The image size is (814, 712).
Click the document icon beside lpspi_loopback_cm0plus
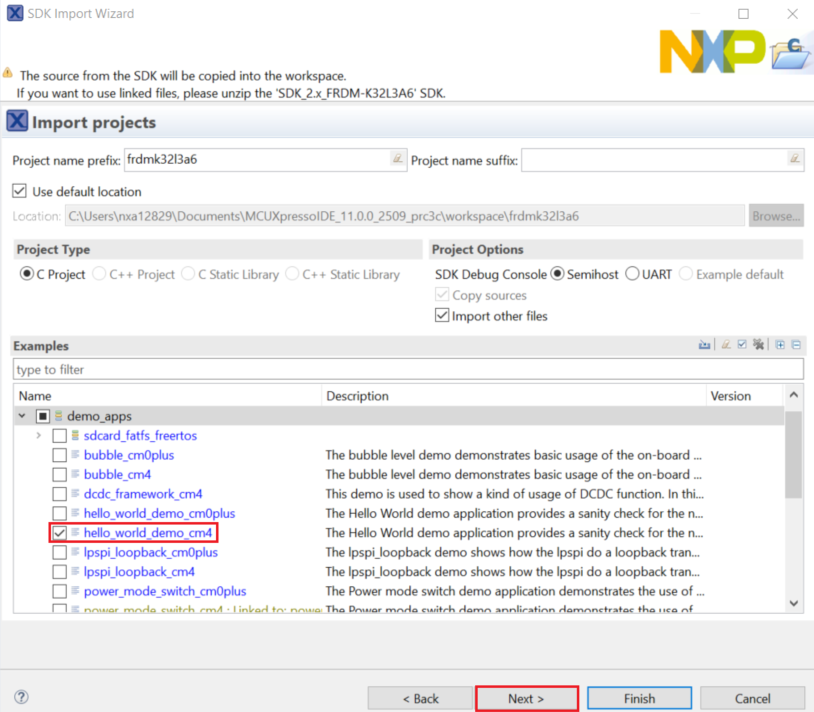coord(75,552)
